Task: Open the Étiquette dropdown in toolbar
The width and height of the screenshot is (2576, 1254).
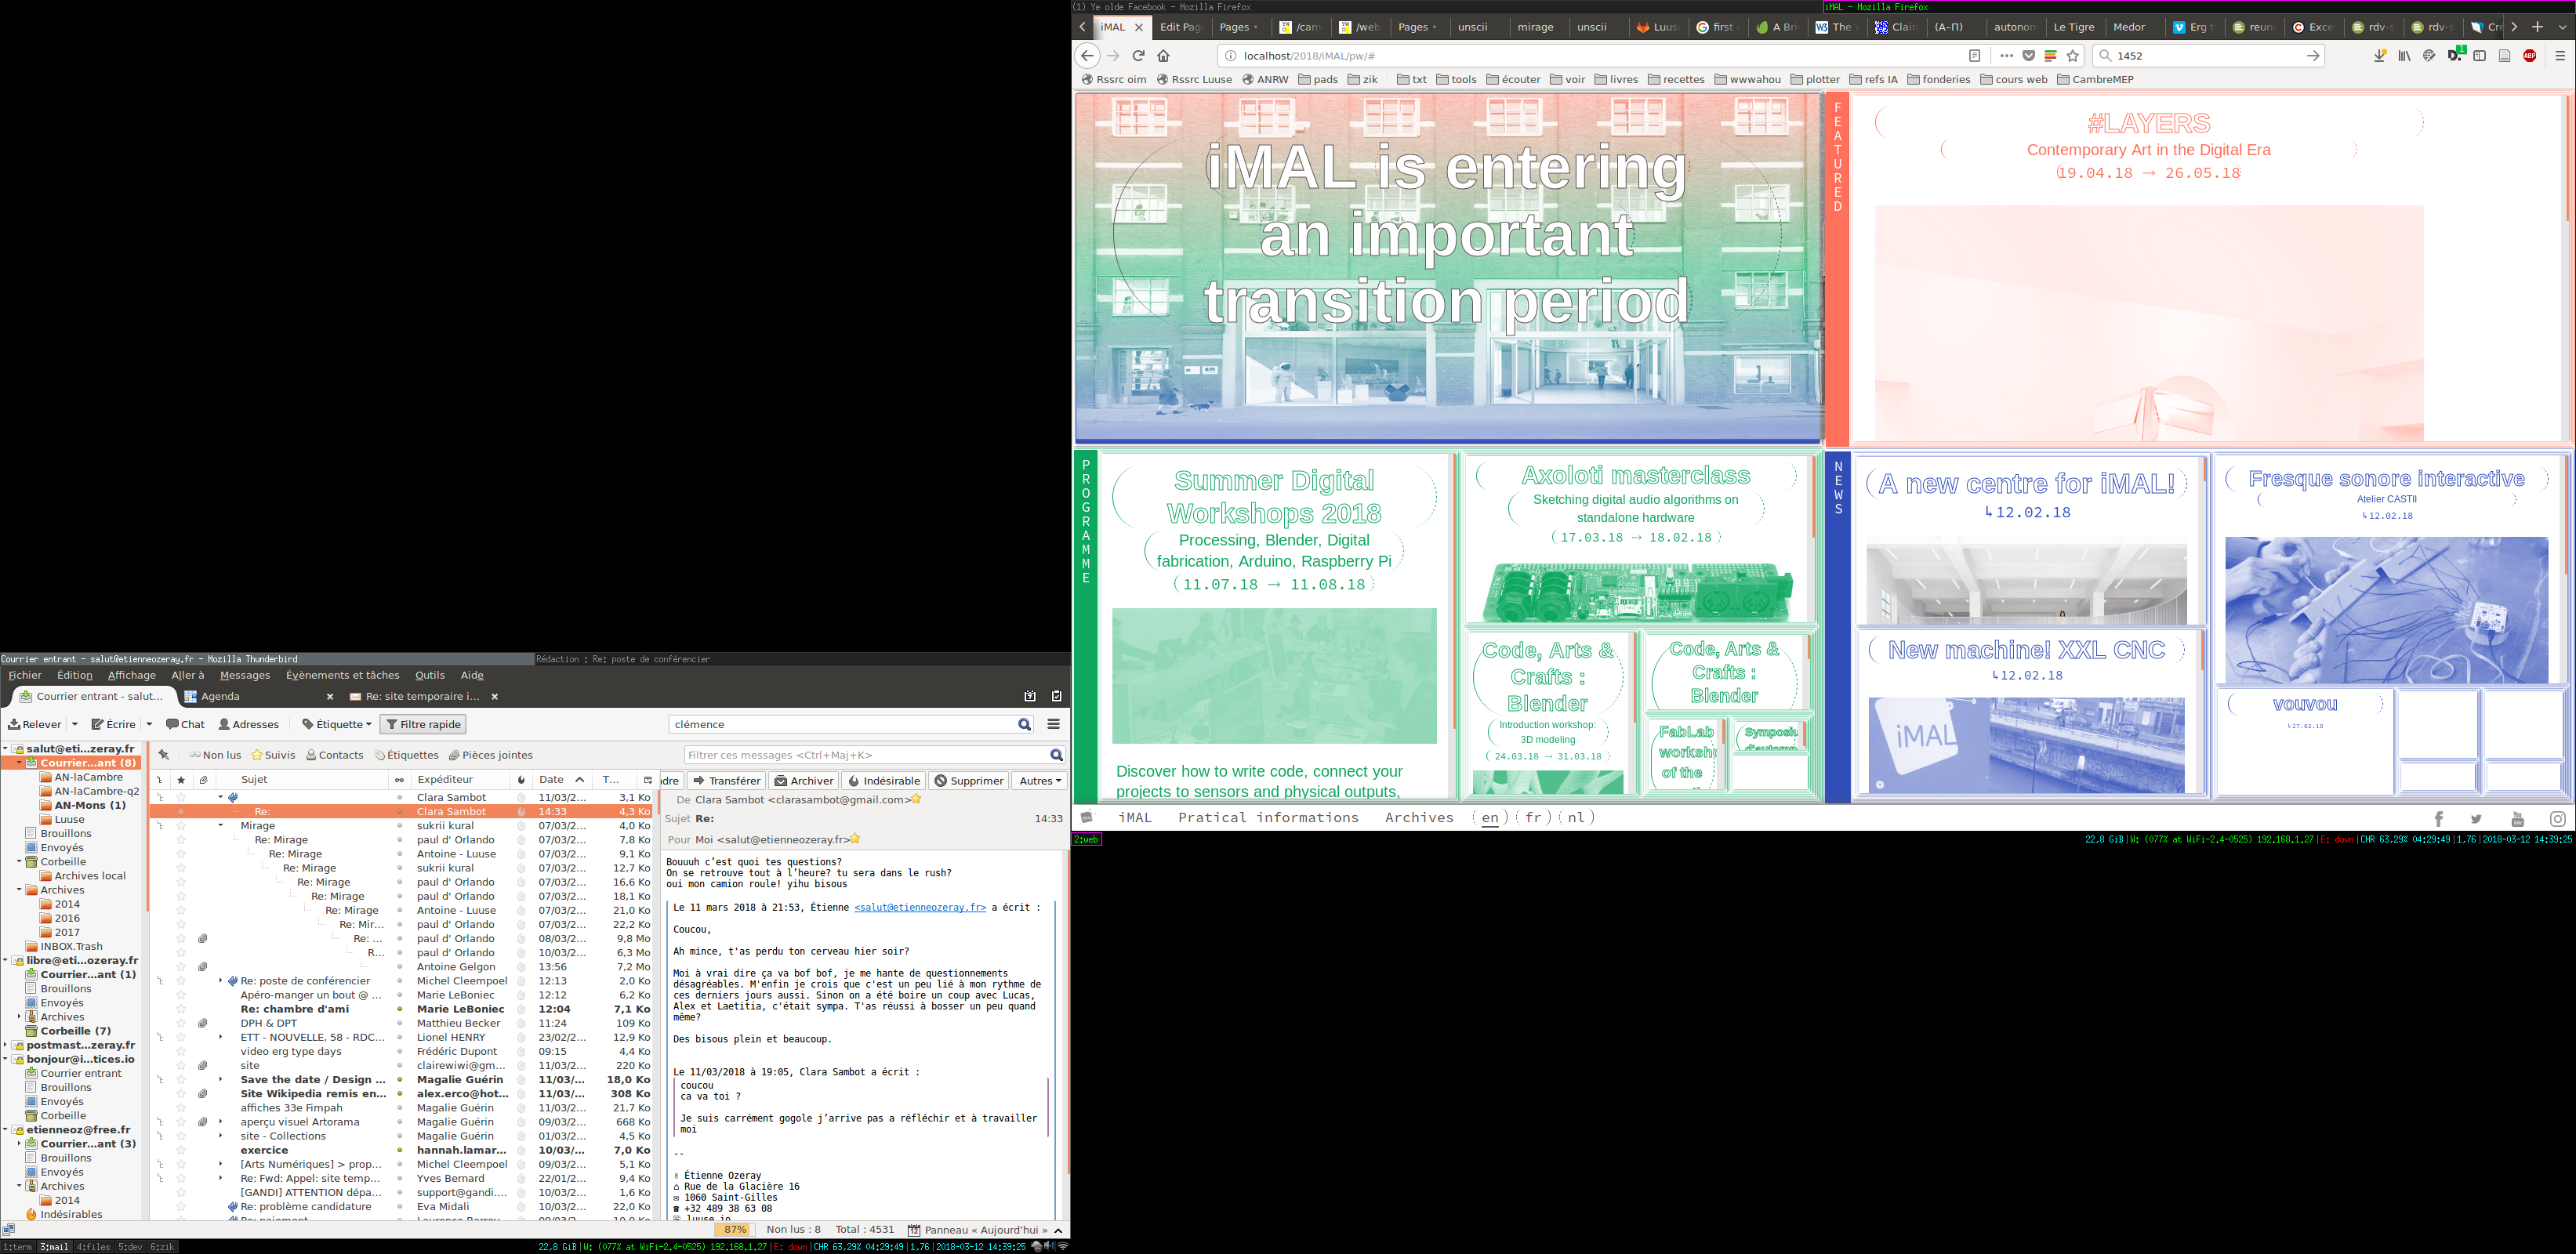Action: pyautogui.click(x=337, y=724)
